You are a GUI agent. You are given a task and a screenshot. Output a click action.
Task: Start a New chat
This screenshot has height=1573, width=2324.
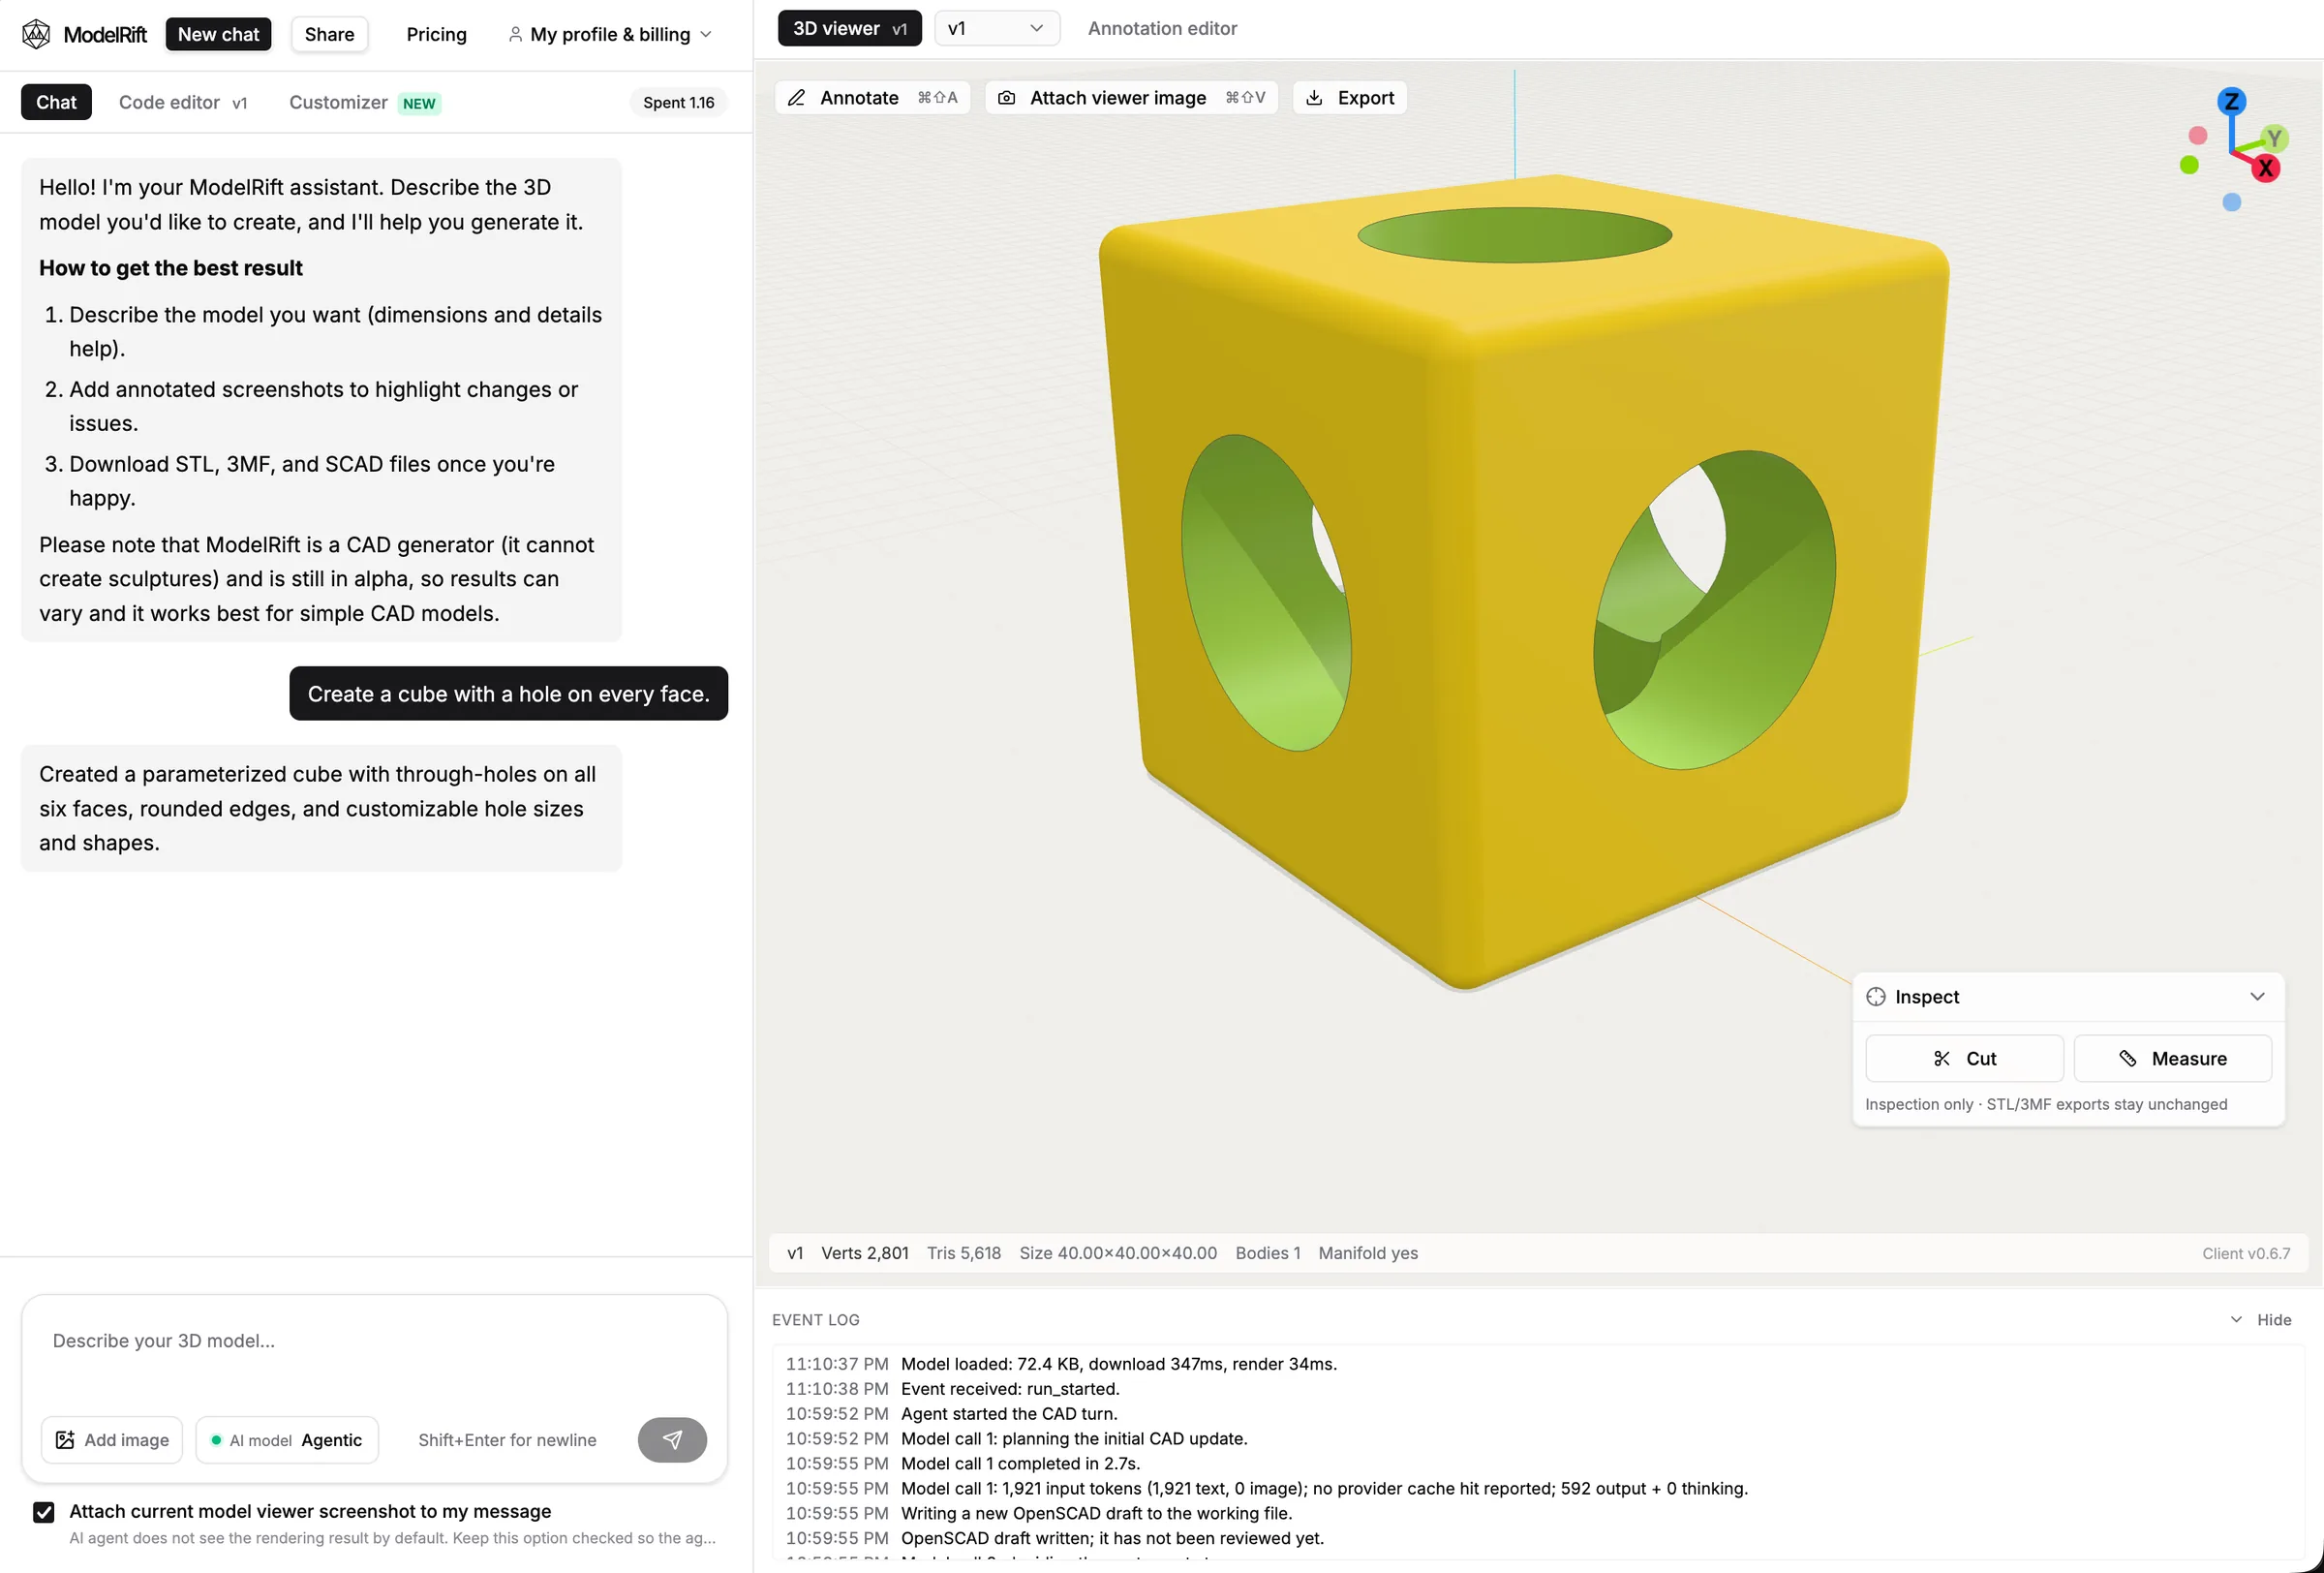point(218,34)
